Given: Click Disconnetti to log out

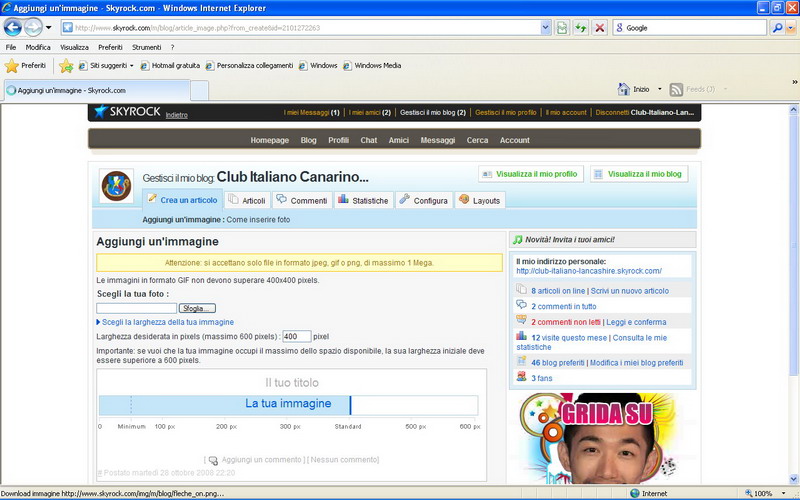Looking at the screenshot, I should click(x=612, y=112).
